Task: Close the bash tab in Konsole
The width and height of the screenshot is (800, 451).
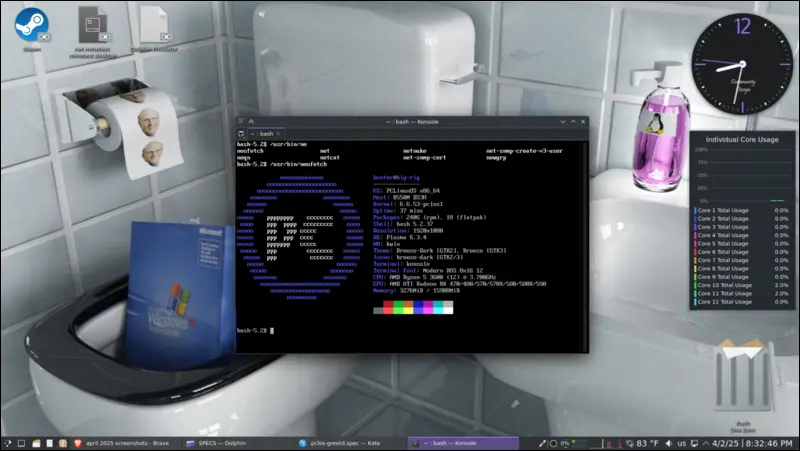Action: click(278, 134)
